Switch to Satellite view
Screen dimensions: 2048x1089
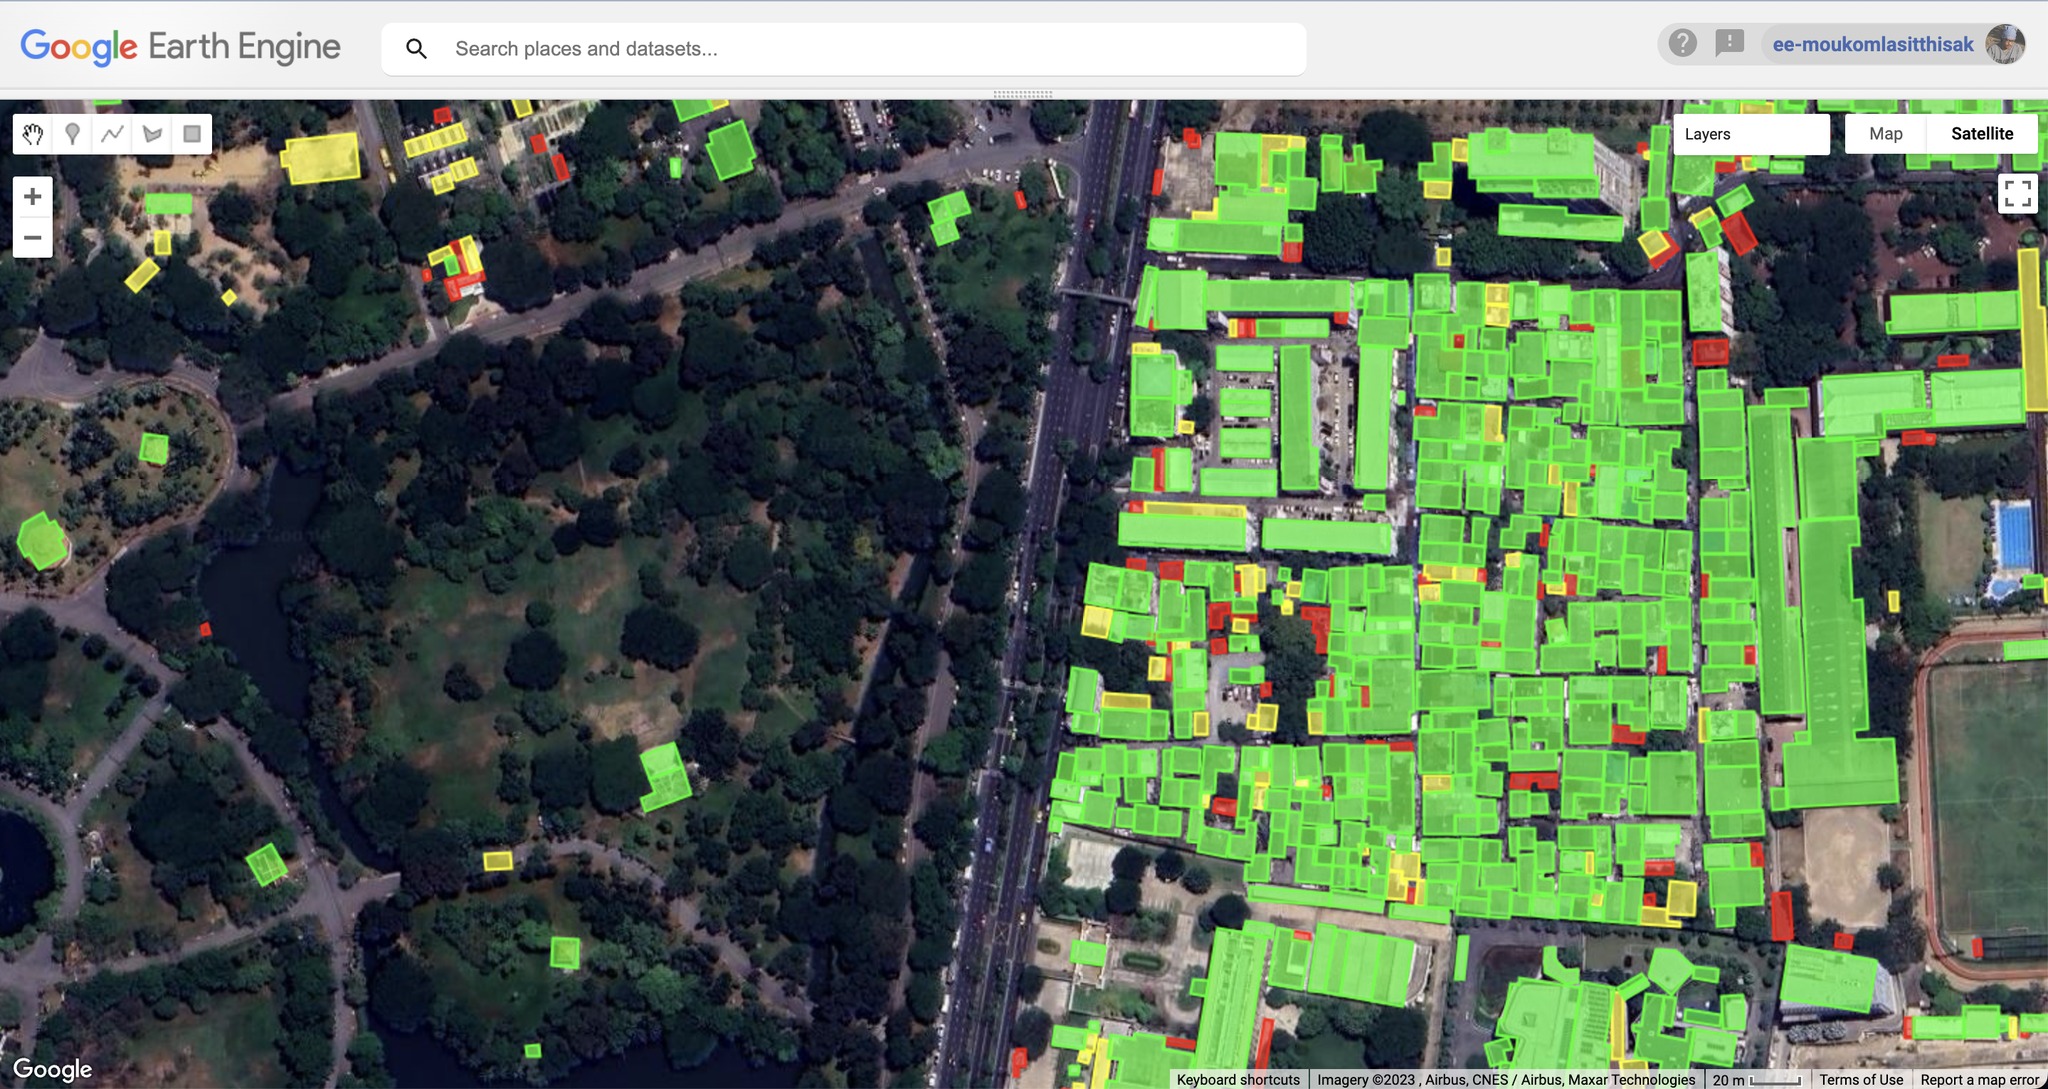[x=1982, y=134]
